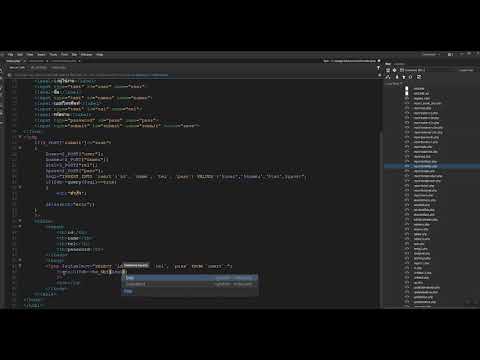
Task: Select the highlighted file row in Files panel
Action: click(x=432, y=166)
